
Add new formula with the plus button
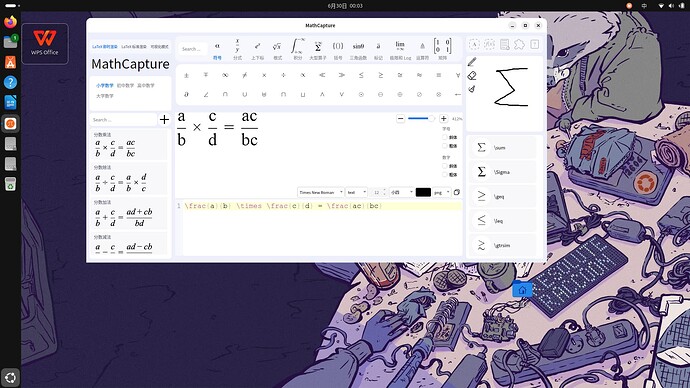tap(164, 120)
